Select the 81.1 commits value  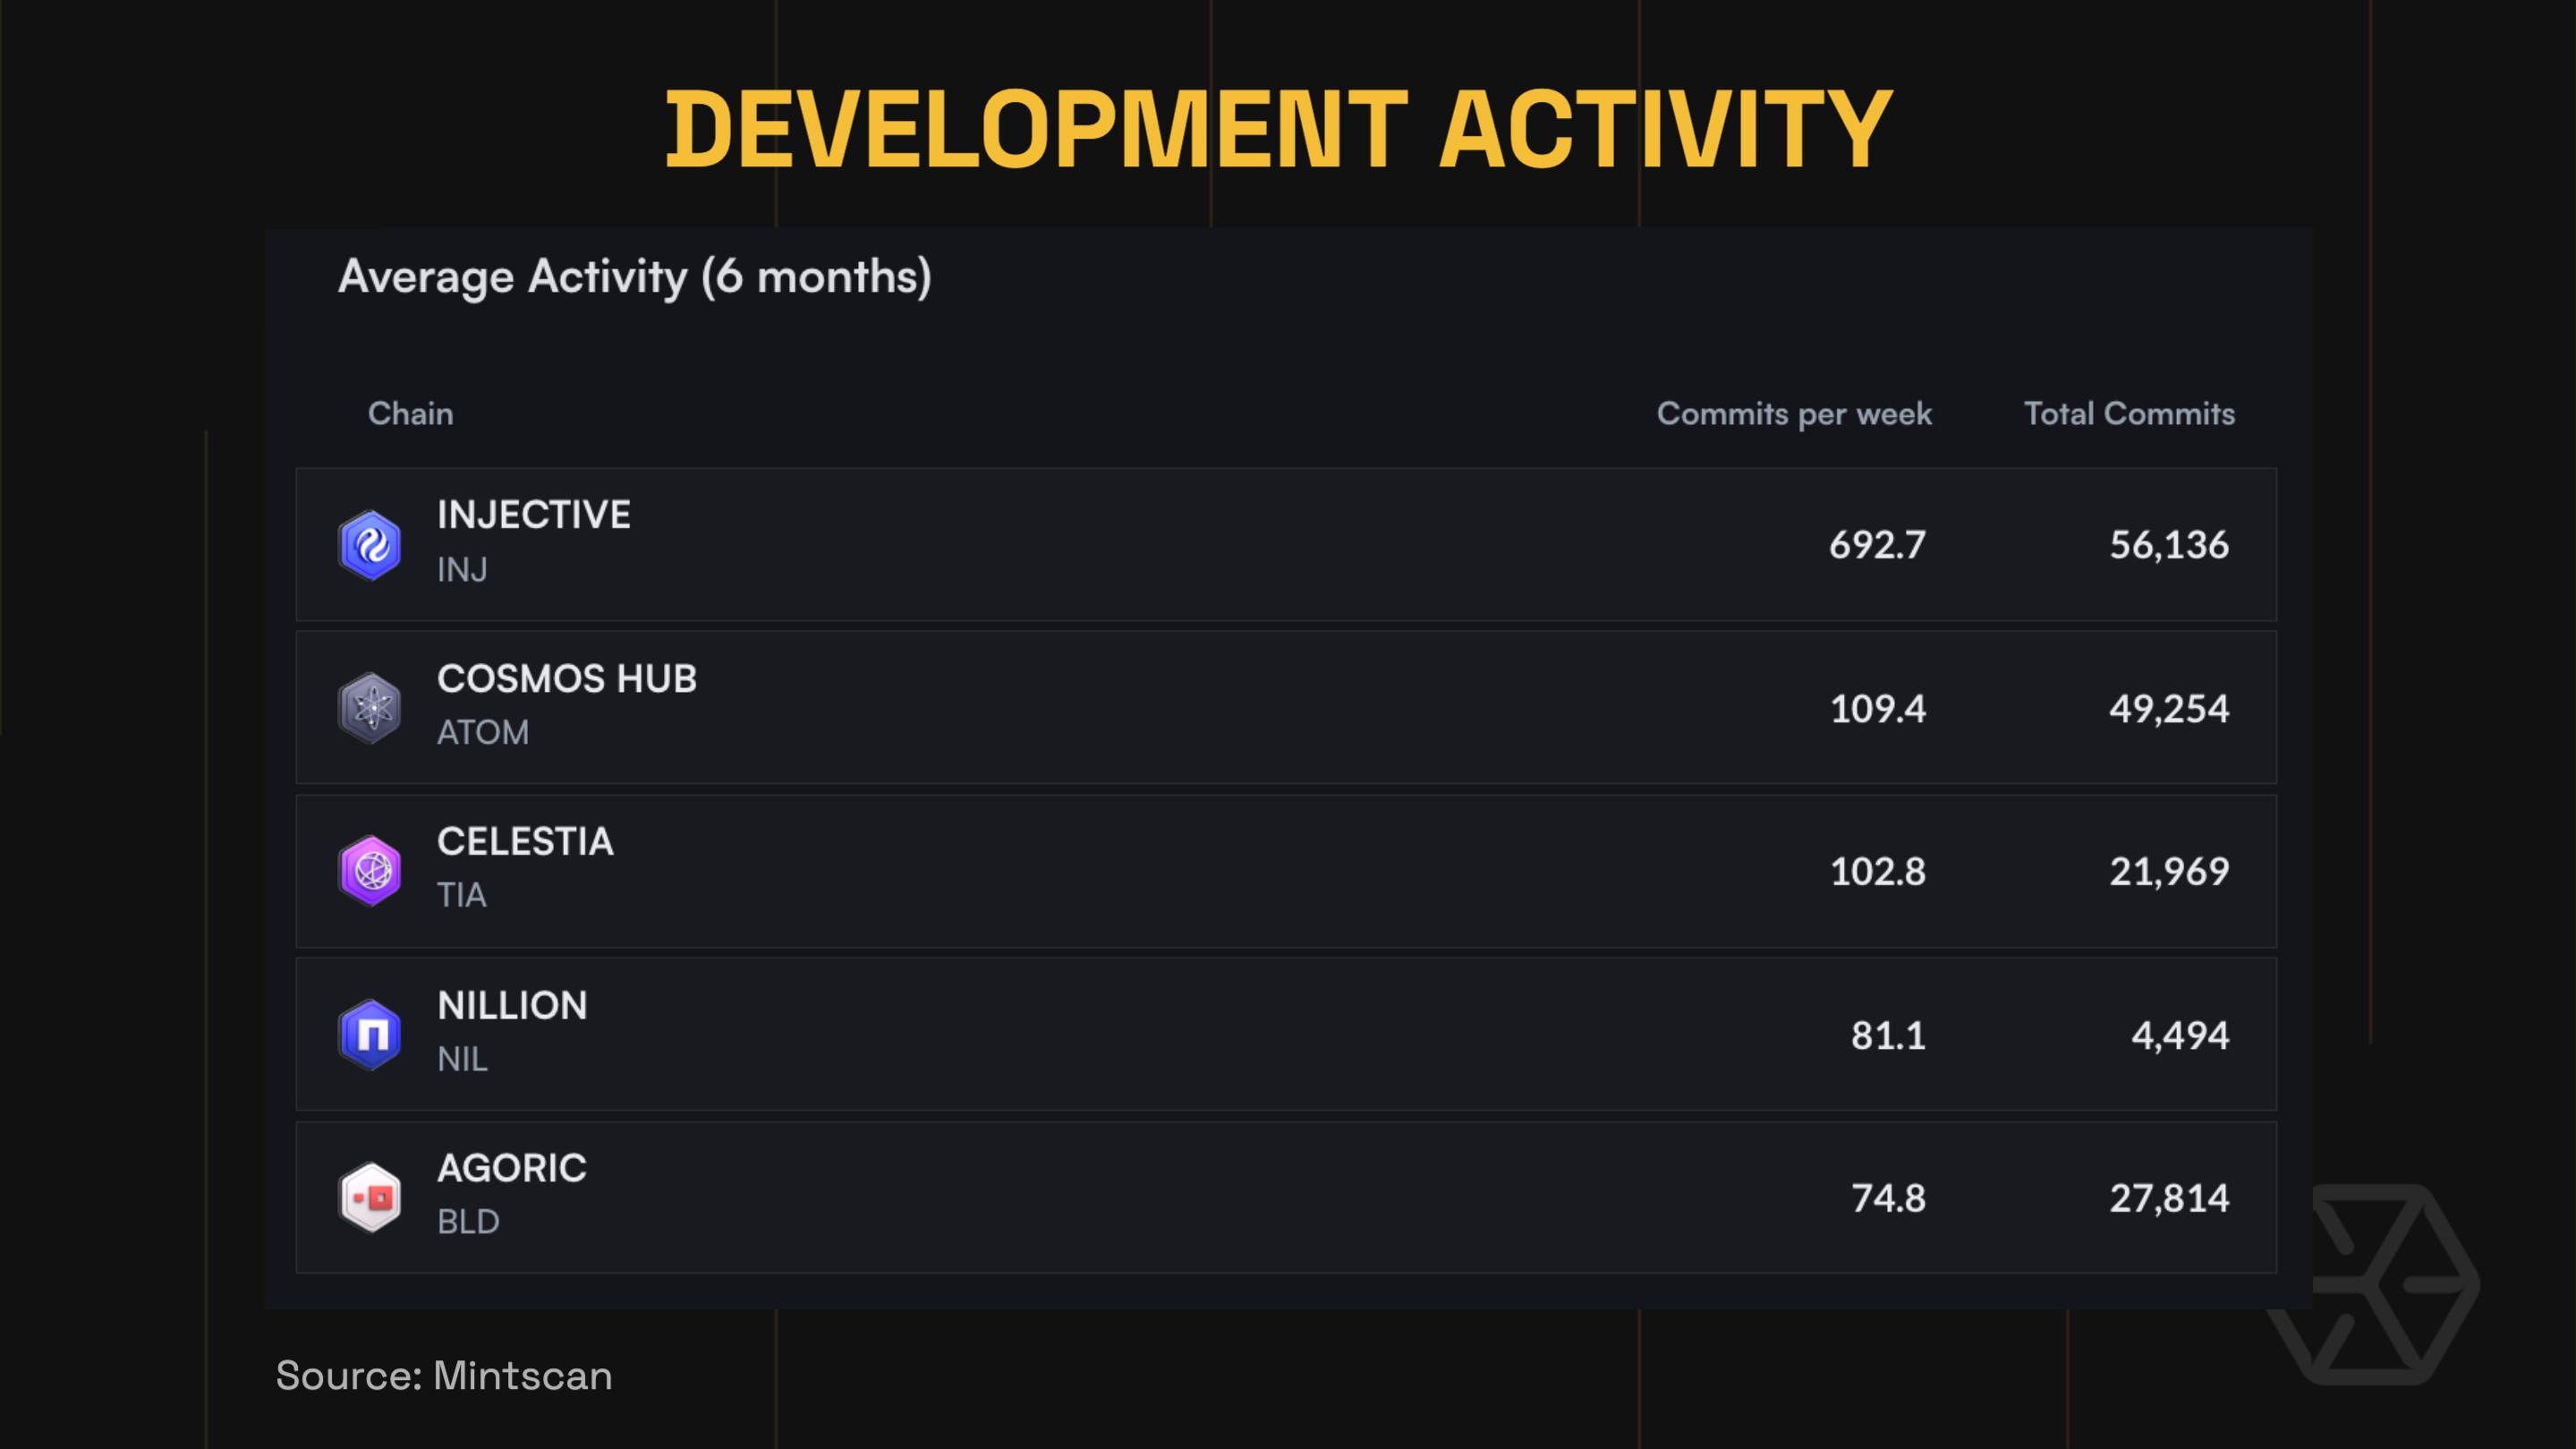1888,1036
